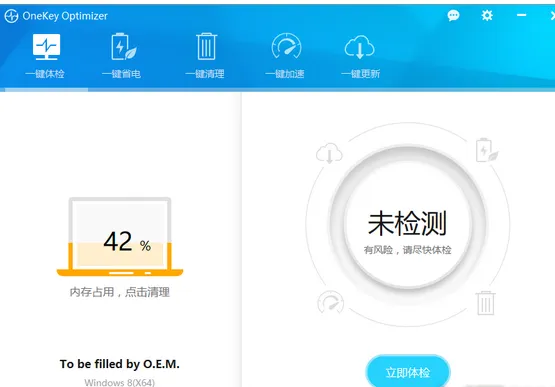
Task: Click the gray speedometer icon on ring
Action: point(331,302)
